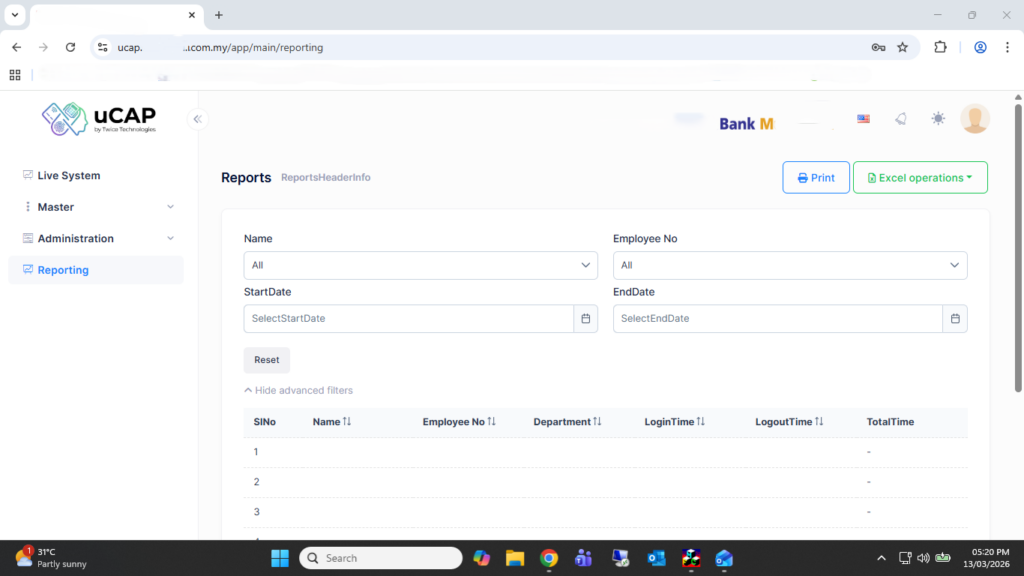
Task: Expand the Excel operations dropdown
Action: [920, 178]
